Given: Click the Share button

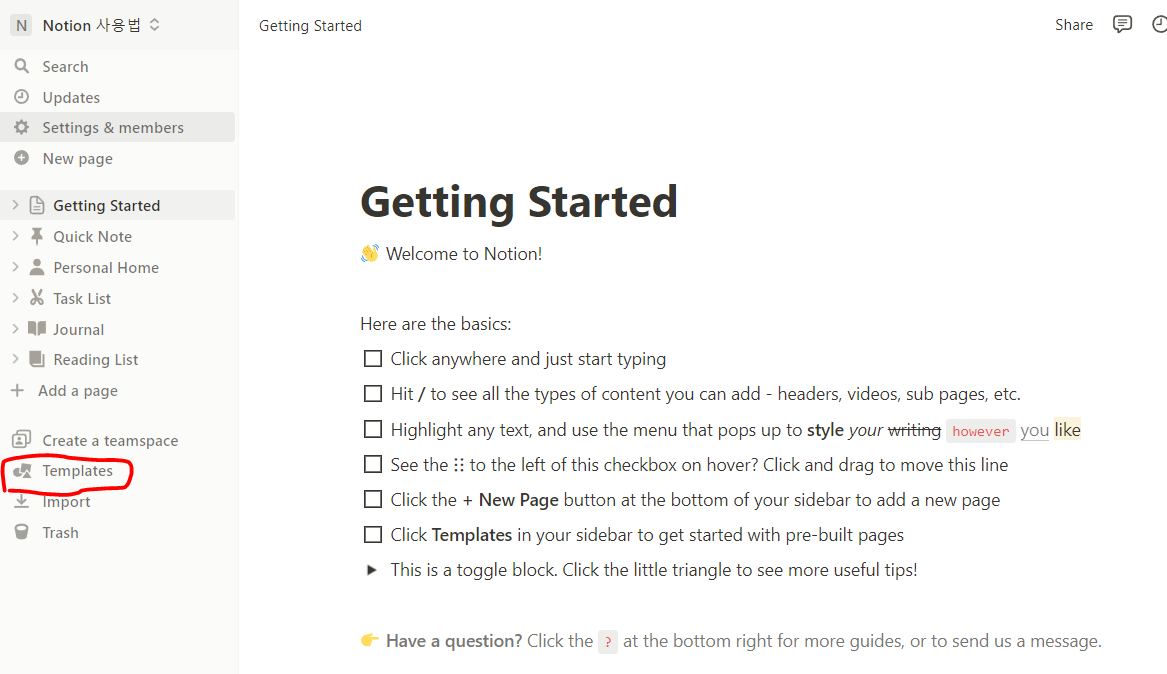Looking at the screenshot, I should tap(1074, 25).
